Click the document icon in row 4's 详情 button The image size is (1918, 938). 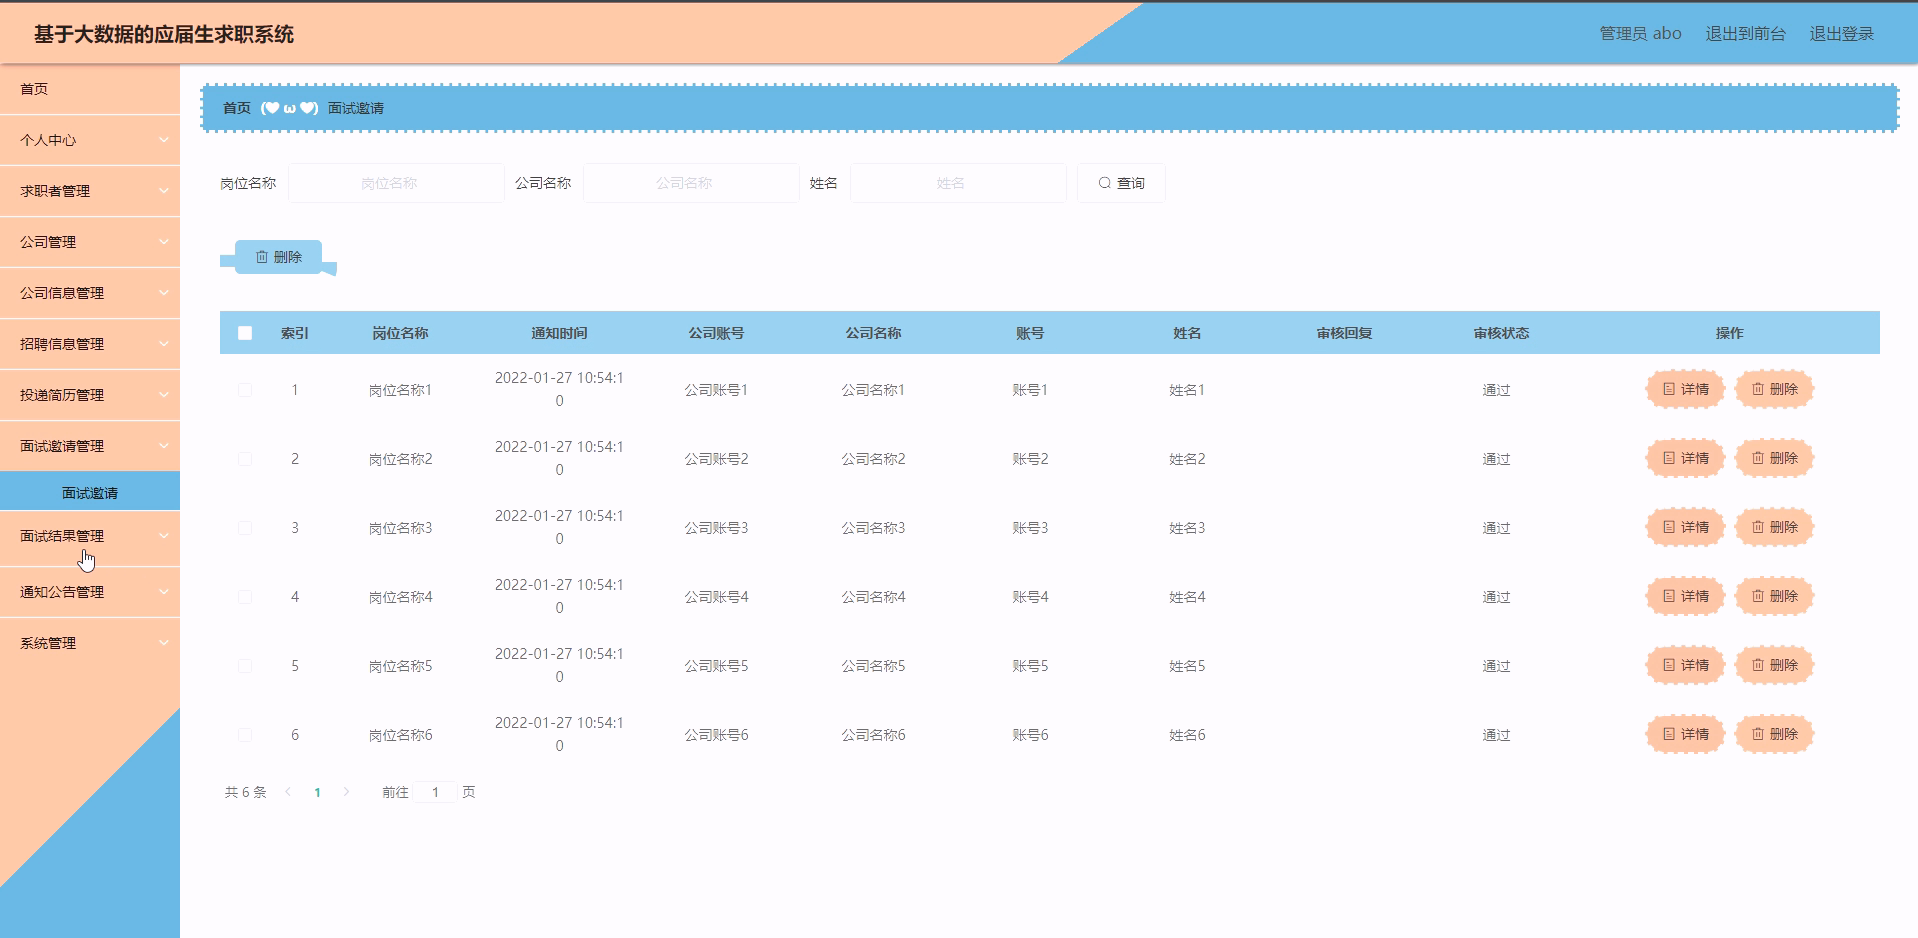1667,596
